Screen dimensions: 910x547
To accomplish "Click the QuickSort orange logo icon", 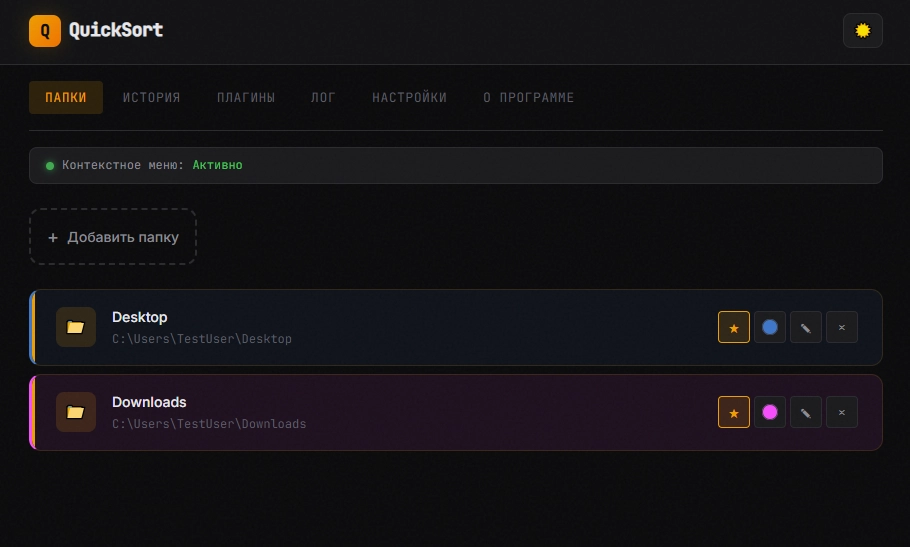I will [x=45, y=31].
